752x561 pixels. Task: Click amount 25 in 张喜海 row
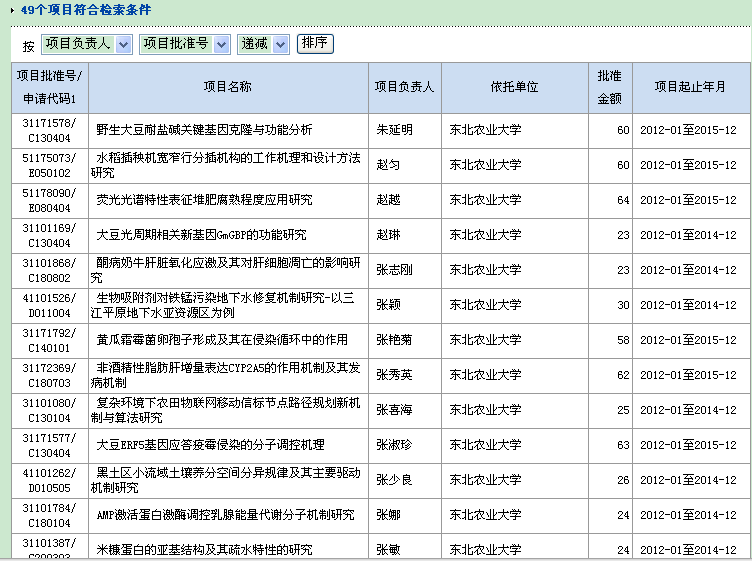(x=623, y=410)
